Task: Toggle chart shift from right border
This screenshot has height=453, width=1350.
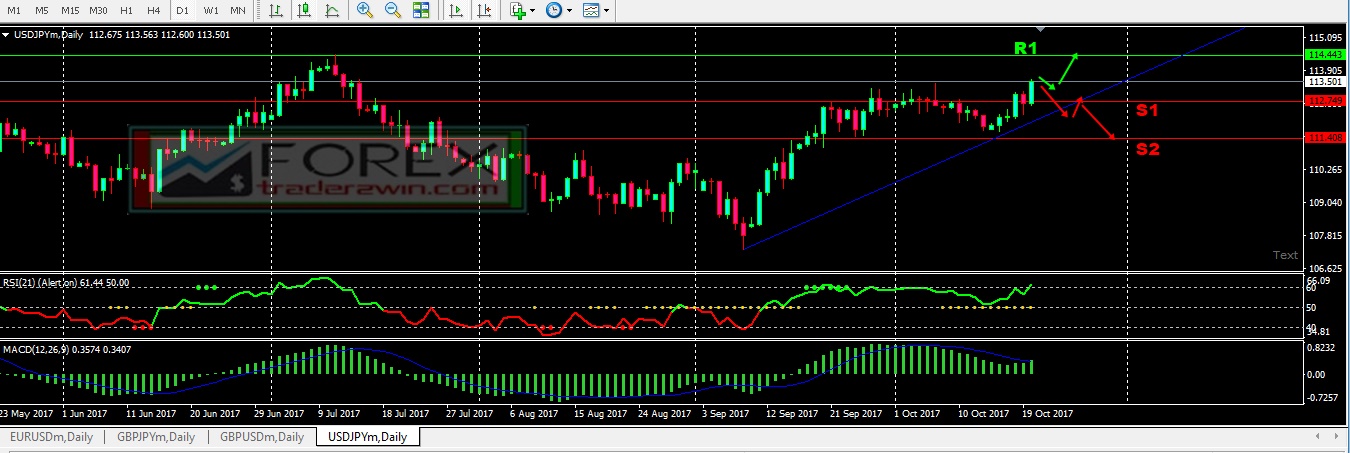Action: point(484,10)
